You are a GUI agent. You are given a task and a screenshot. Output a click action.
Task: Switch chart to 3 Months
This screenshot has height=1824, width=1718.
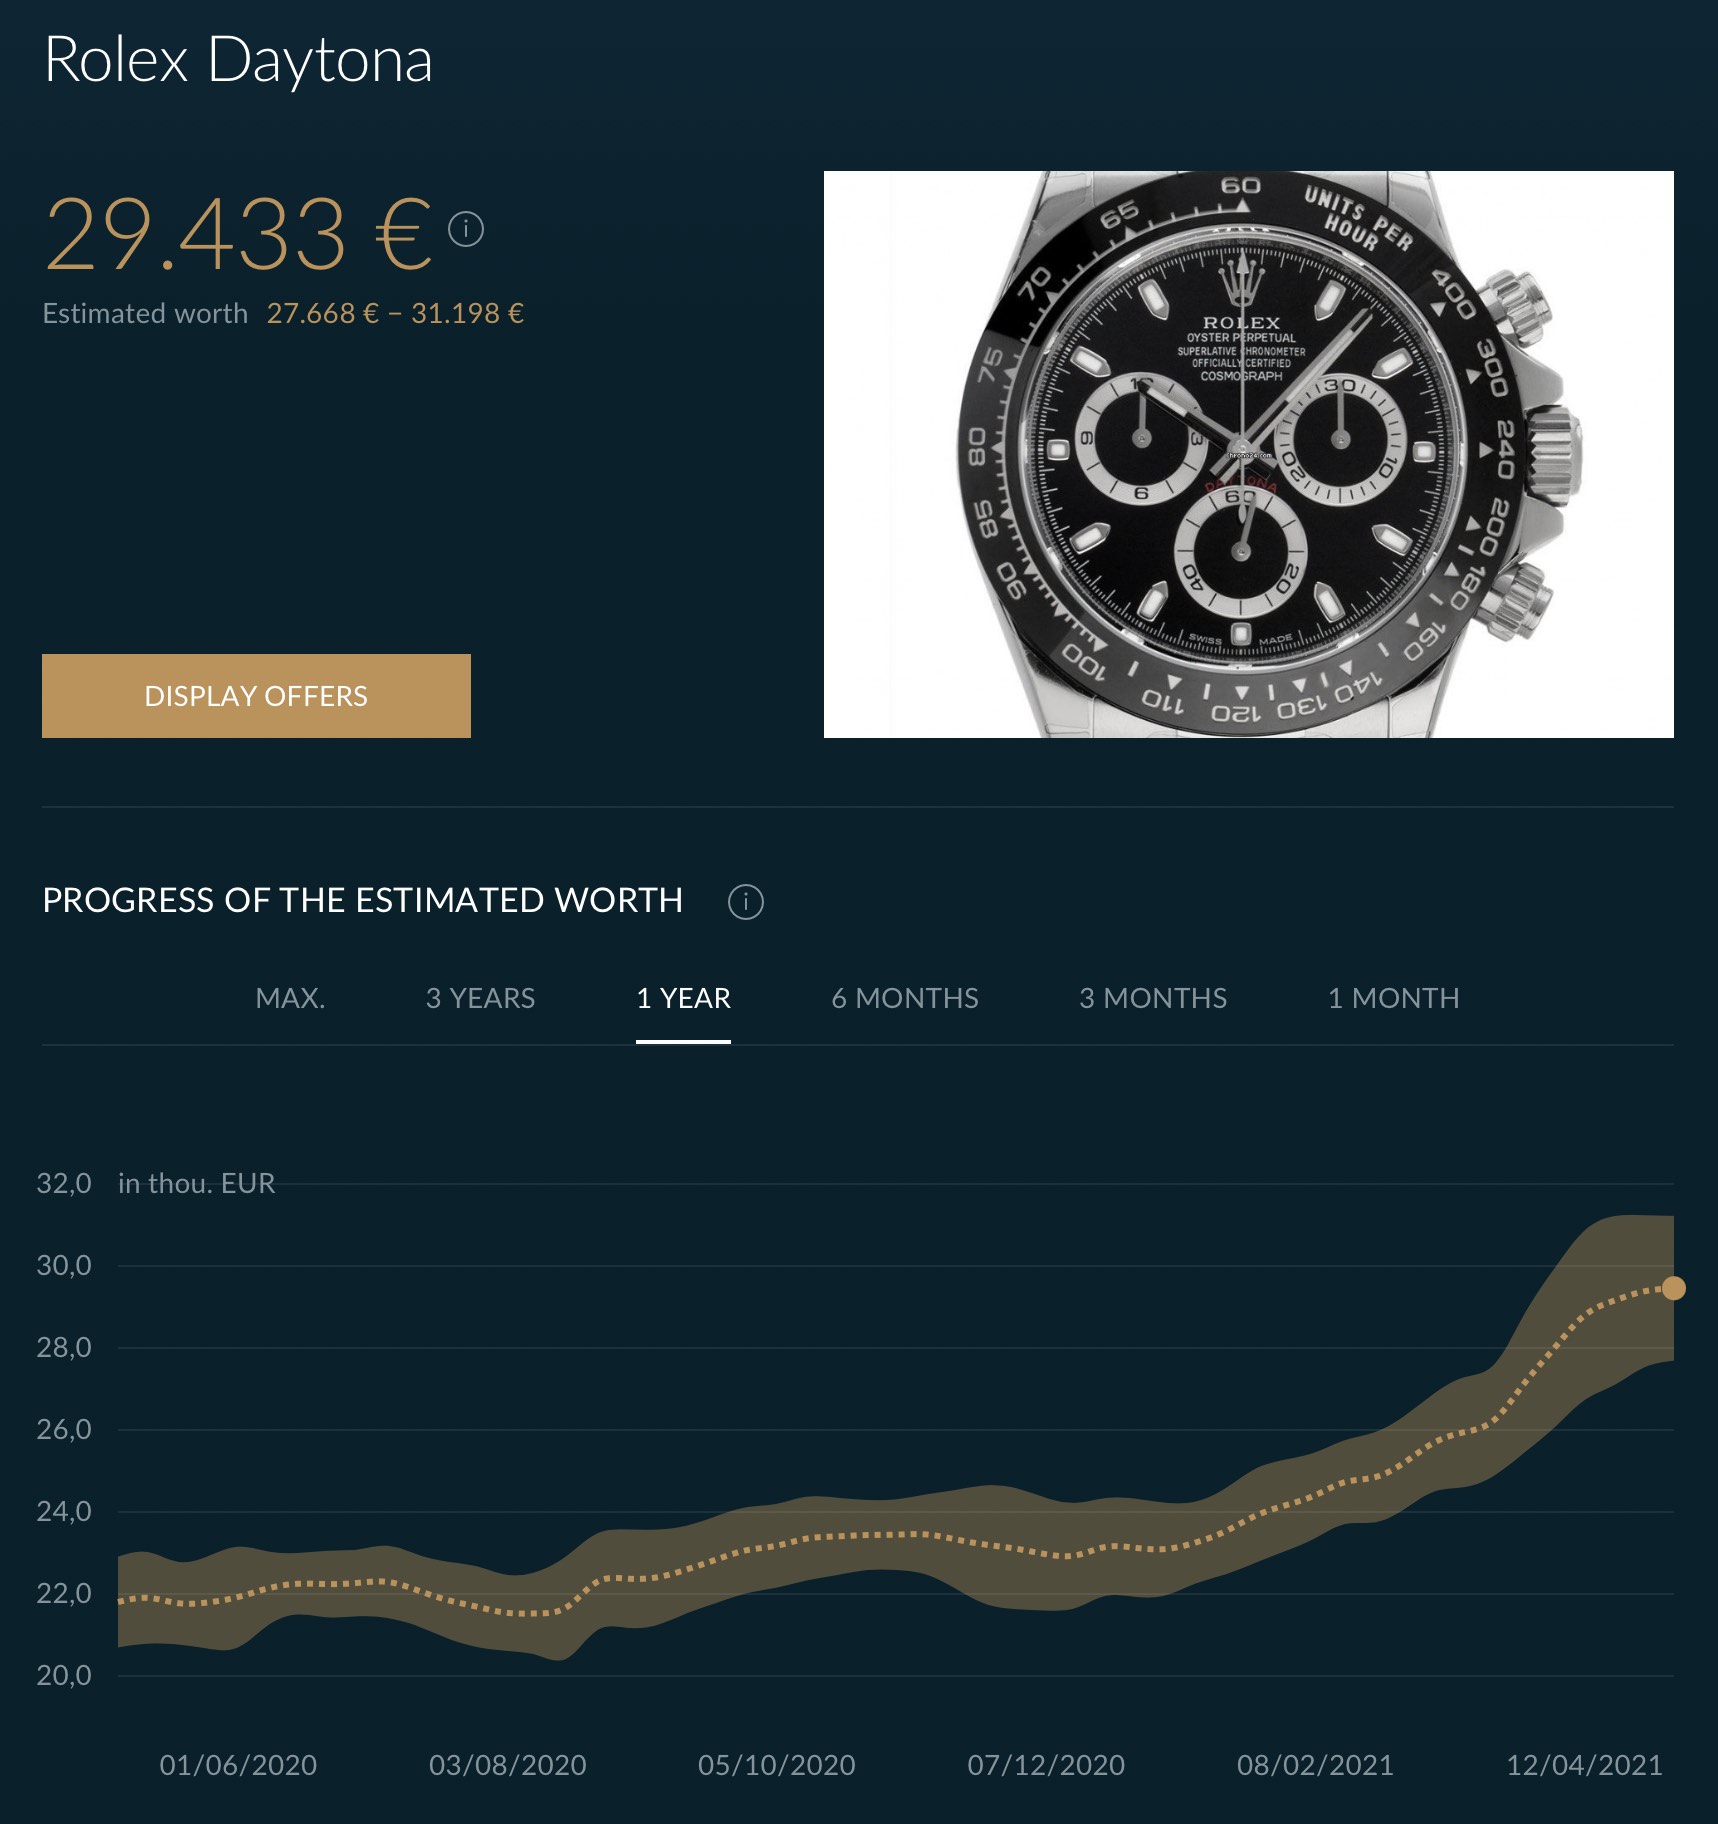click(1152, 998)
